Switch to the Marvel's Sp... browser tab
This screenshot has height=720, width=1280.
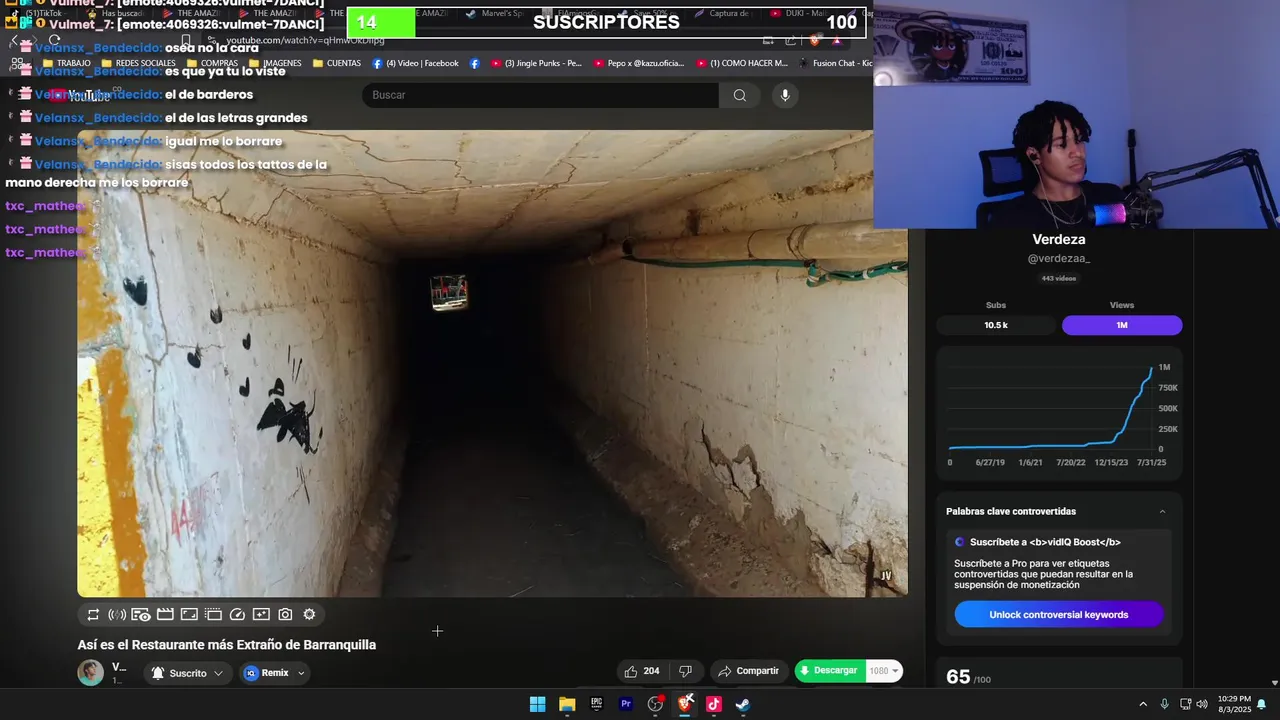pos(493,13)
